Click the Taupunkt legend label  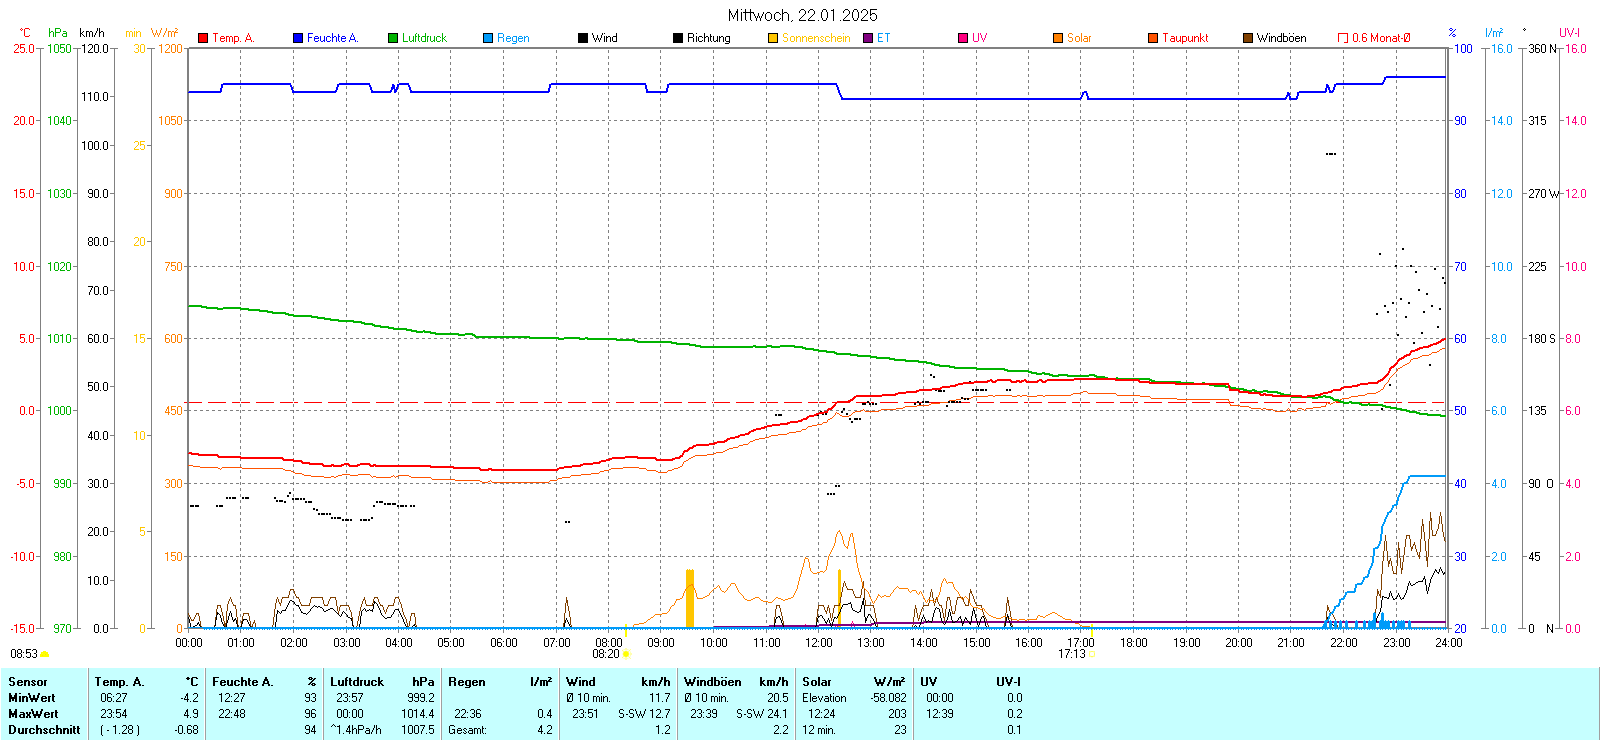click(1185, 38)
